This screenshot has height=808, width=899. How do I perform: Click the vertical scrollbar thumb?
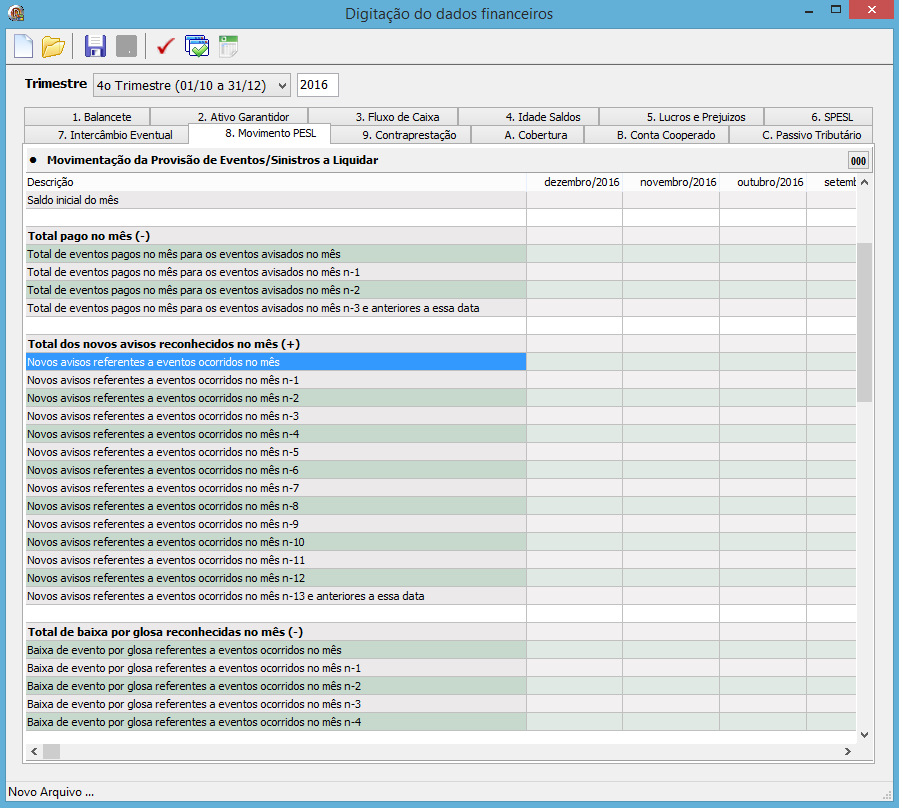coord(865,322)
